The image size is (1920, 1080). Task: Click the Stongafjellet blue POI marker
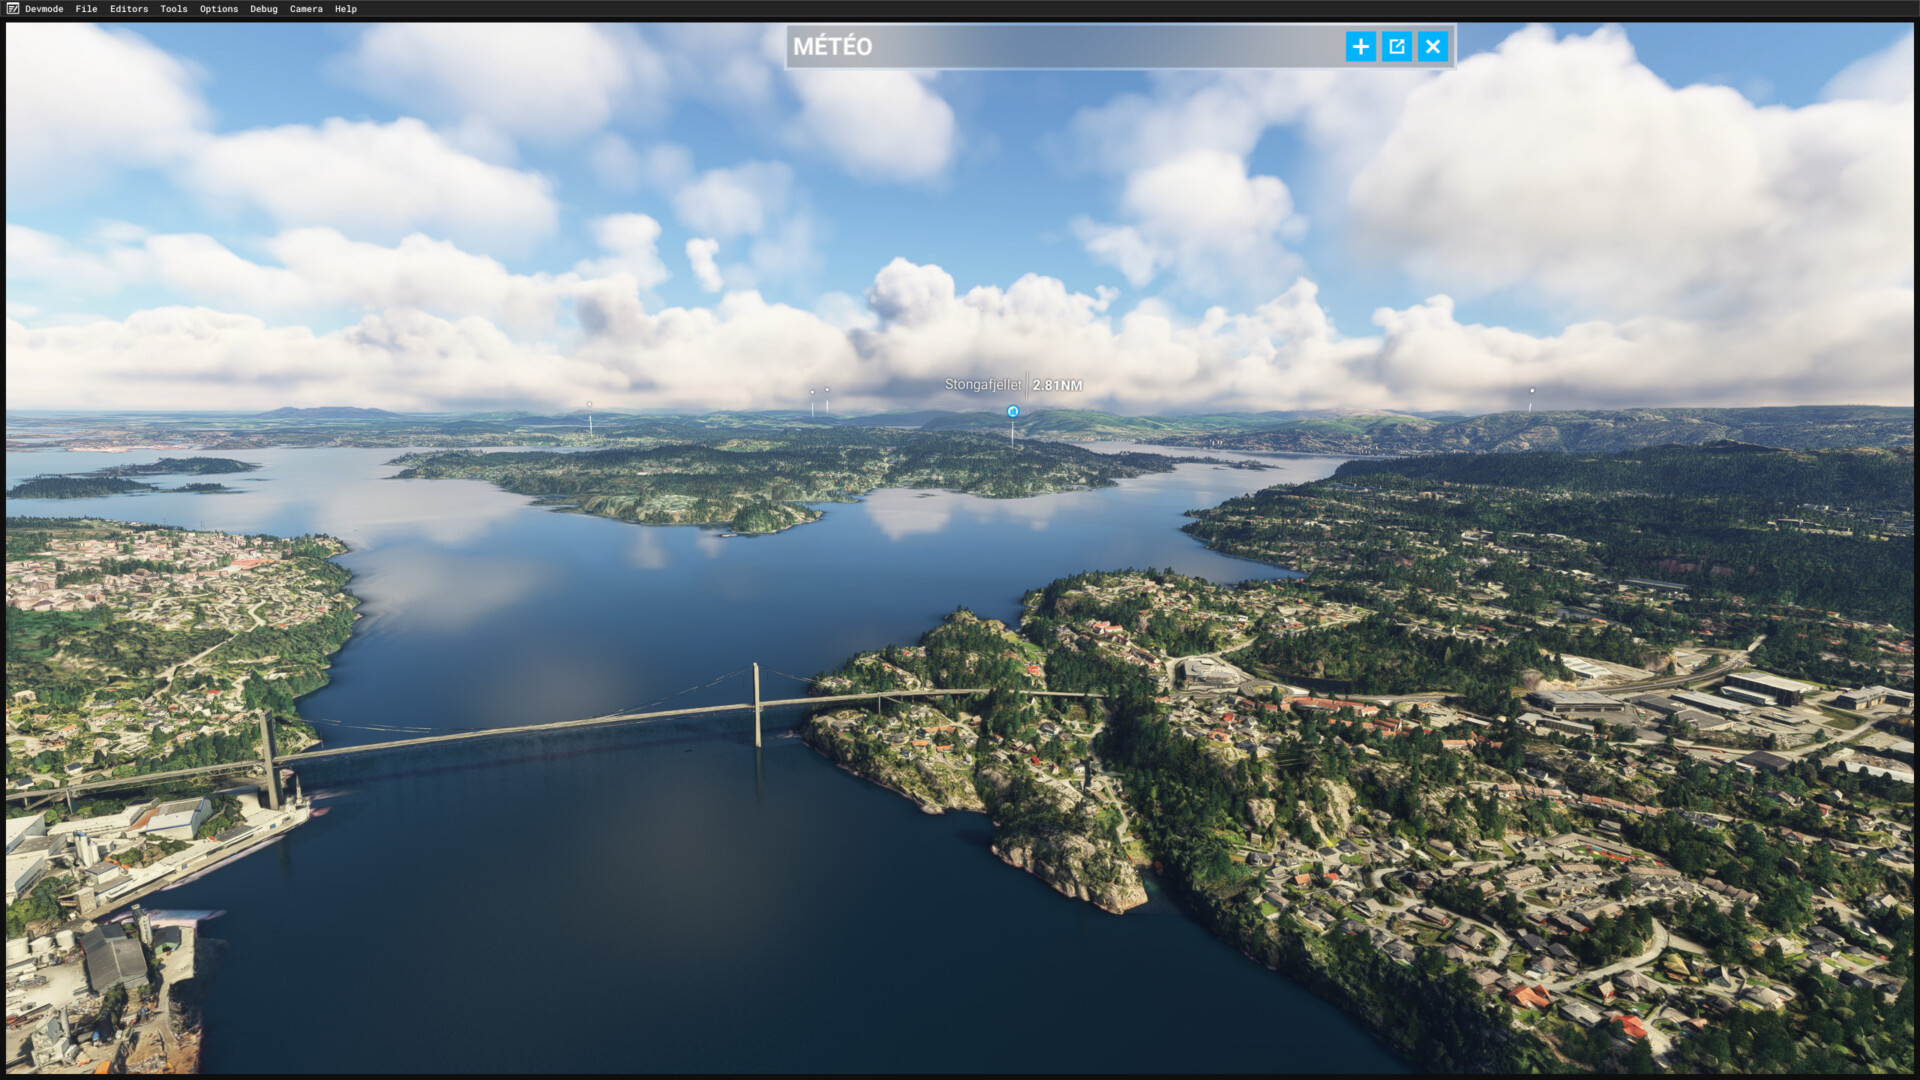click(1012, 411)
